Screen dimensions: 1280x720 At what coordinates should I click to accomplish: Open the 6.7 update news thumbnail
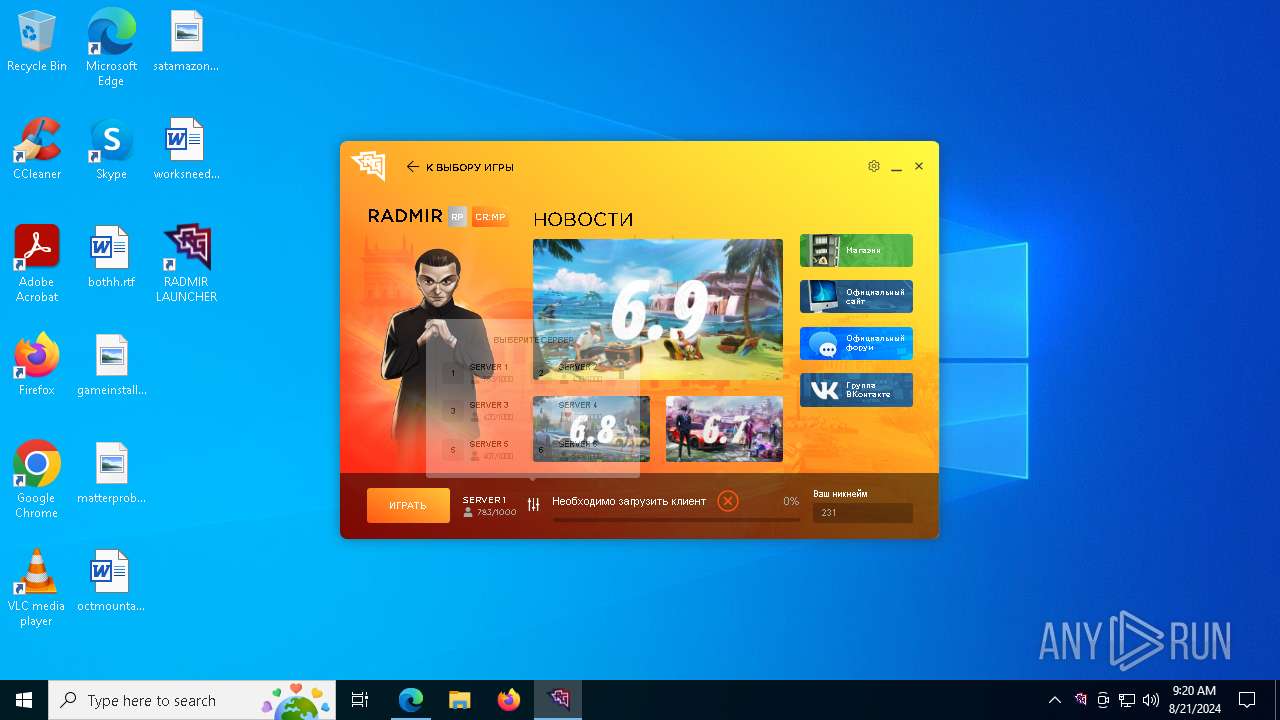(724, 429)
